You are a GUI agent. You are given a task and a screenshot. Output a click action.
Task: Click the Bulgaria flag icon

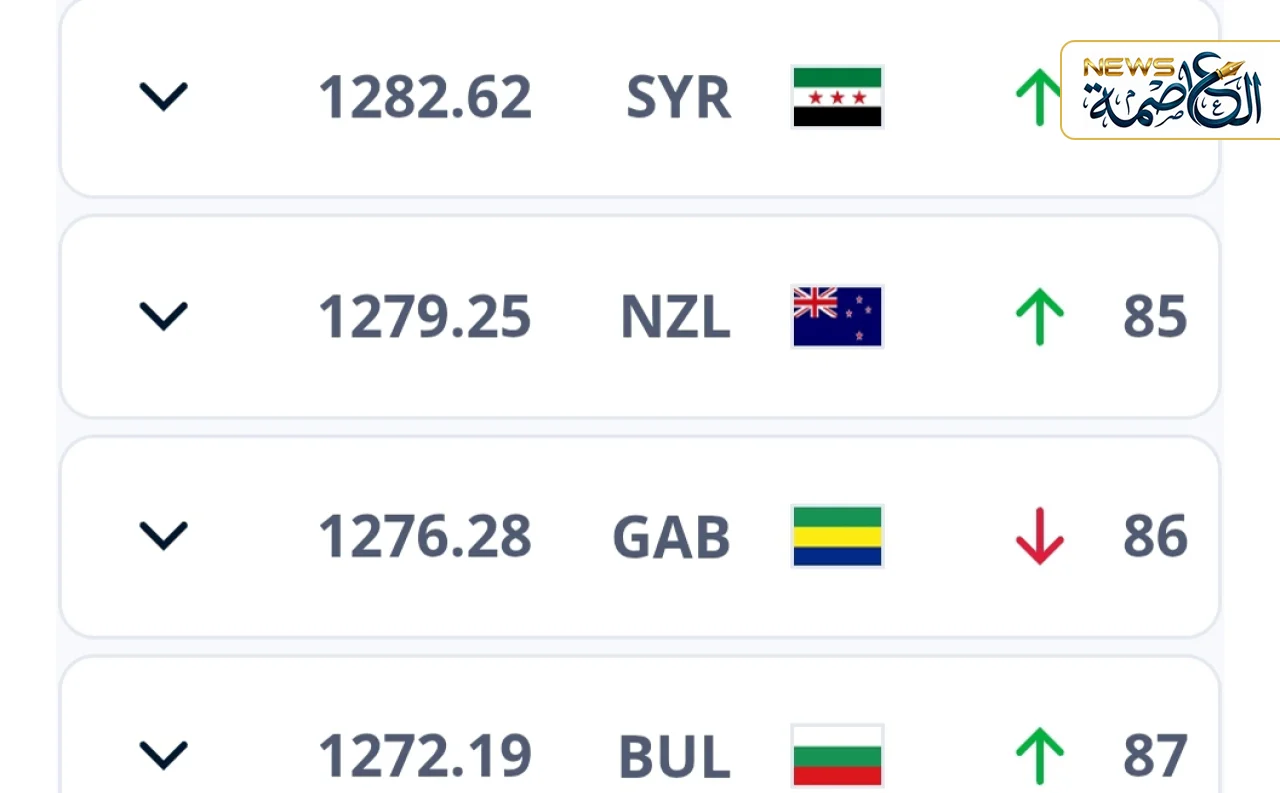pos(837,756)
